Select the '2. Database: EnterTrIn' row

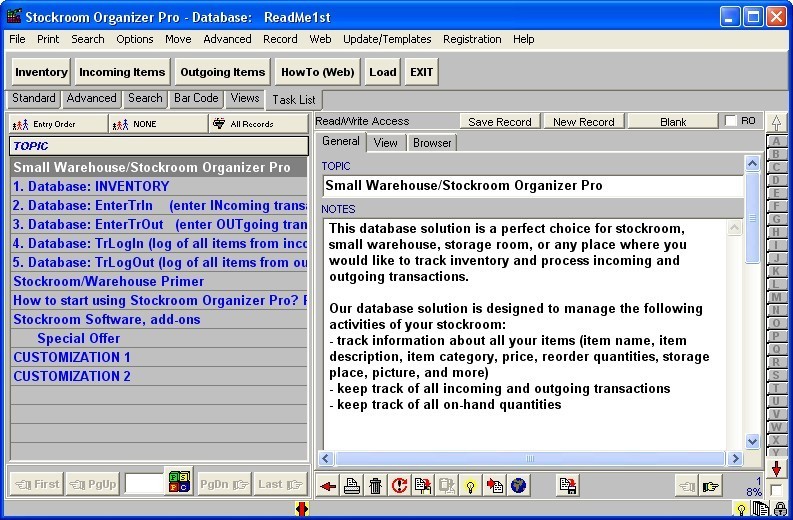point(159,205)
